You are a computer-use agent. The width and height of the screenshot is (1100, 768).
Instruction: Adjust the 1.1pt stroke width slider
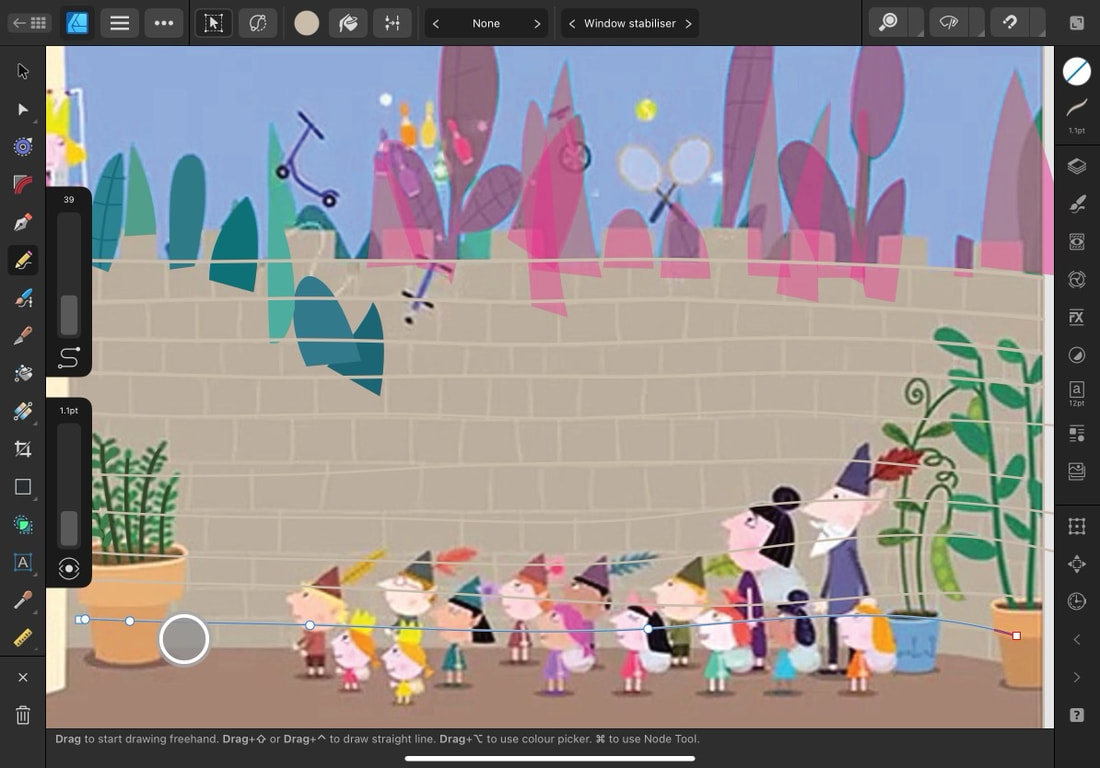coord(69,485)
